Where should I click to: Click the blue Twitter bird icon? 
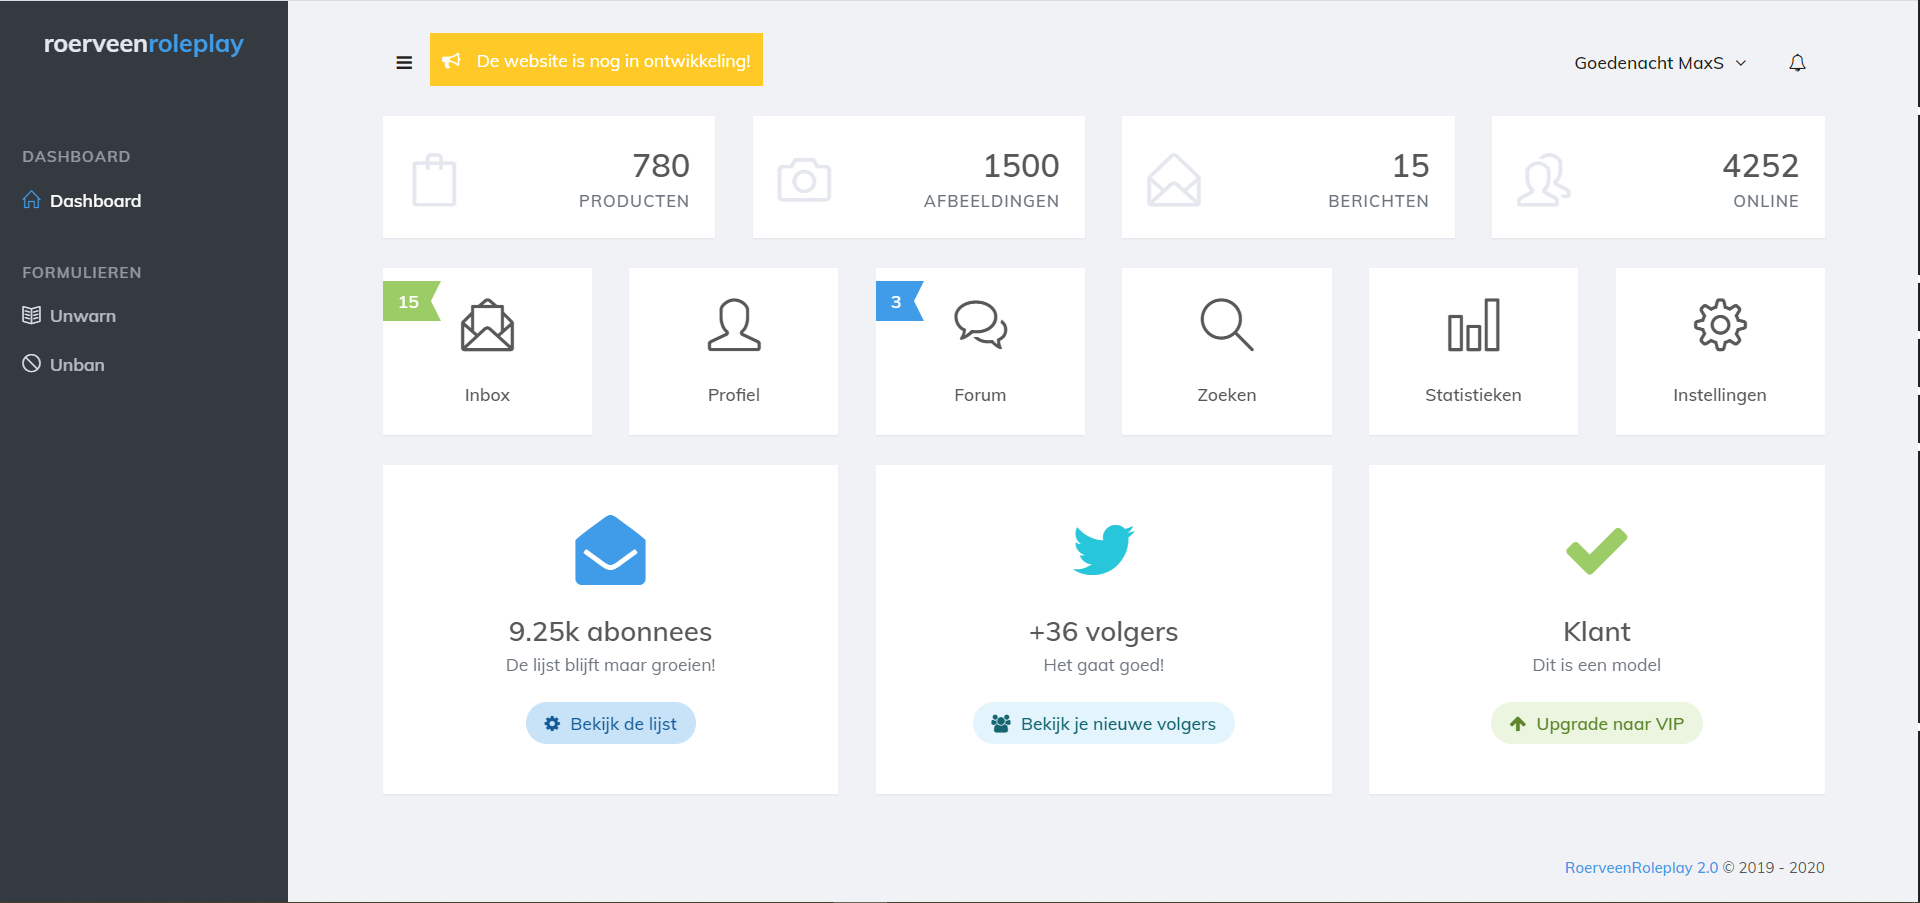[x=1103, y=550]
